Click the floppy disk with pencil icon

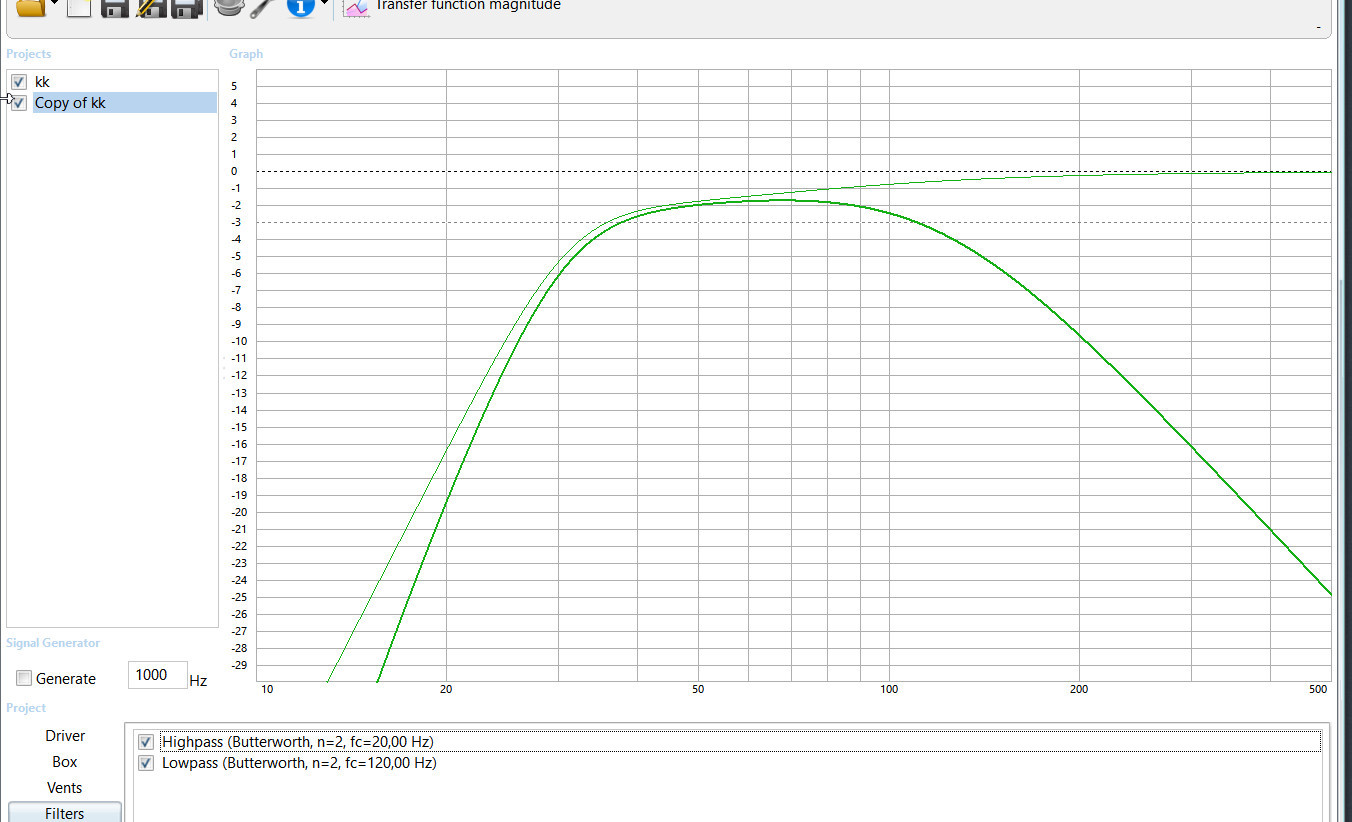tap(150, 7)
